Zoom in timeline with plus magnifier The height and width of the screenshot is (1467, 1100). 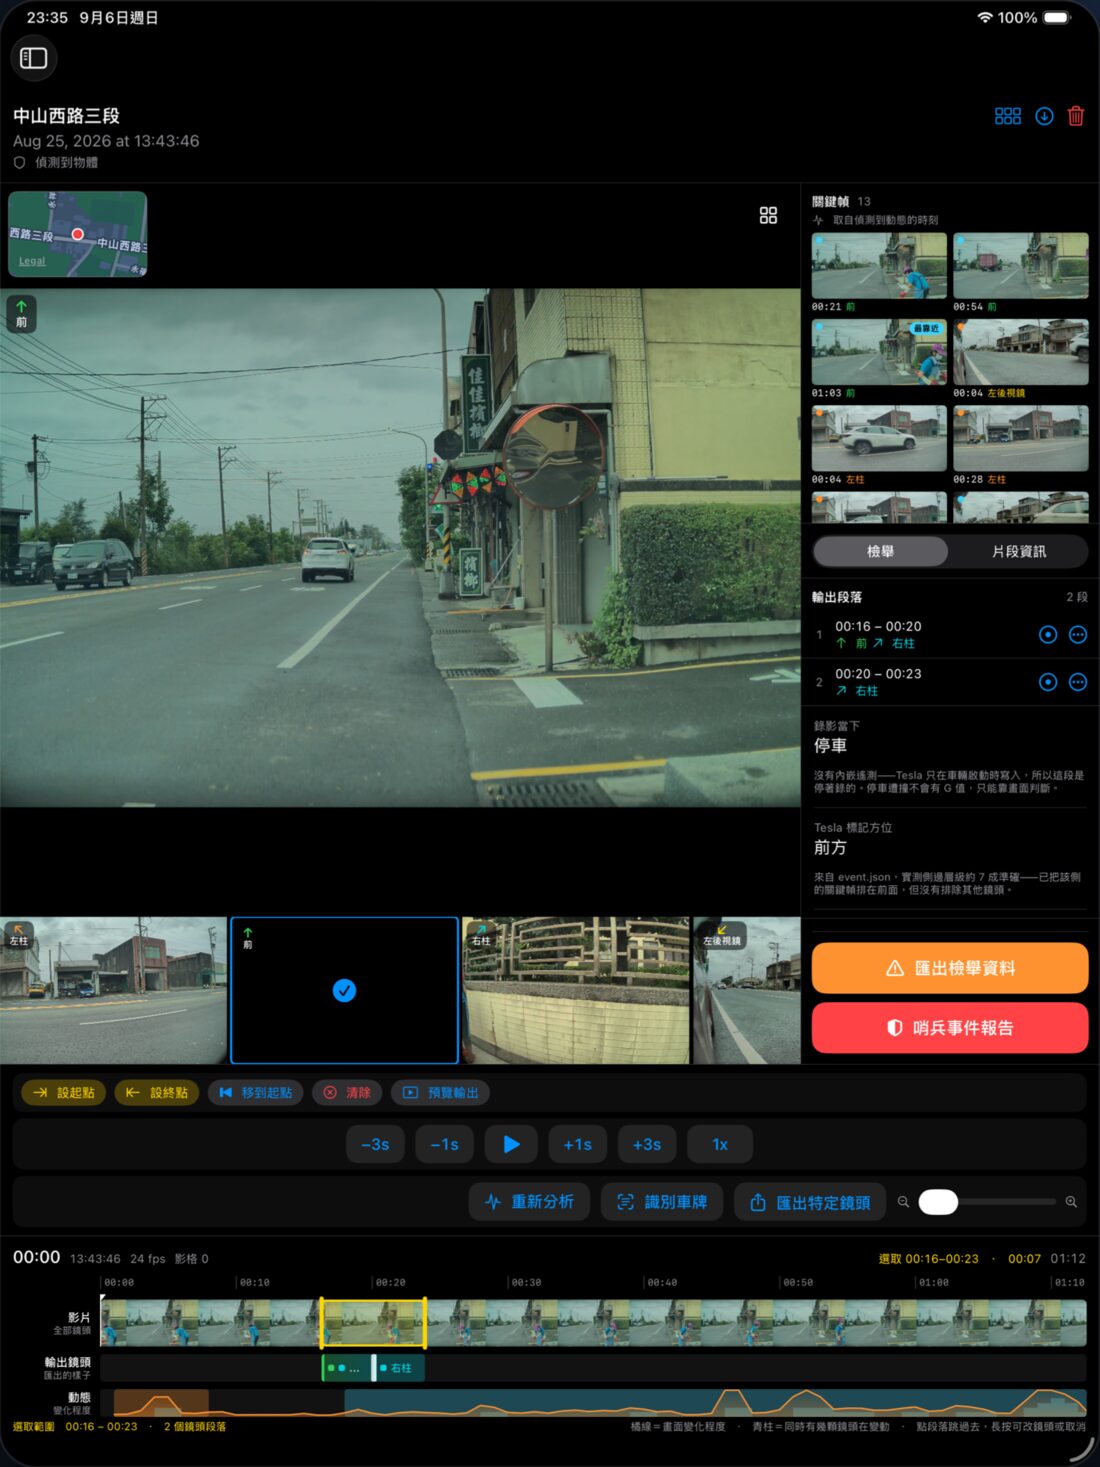click(1071, 1202)
